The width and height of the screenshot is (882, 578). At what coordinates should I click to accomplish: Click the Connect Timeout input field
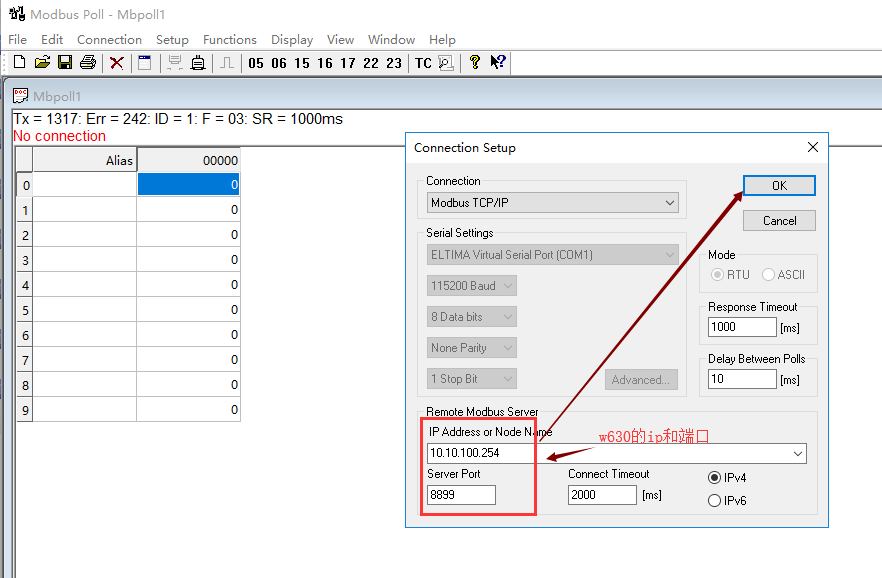[601, 495]
